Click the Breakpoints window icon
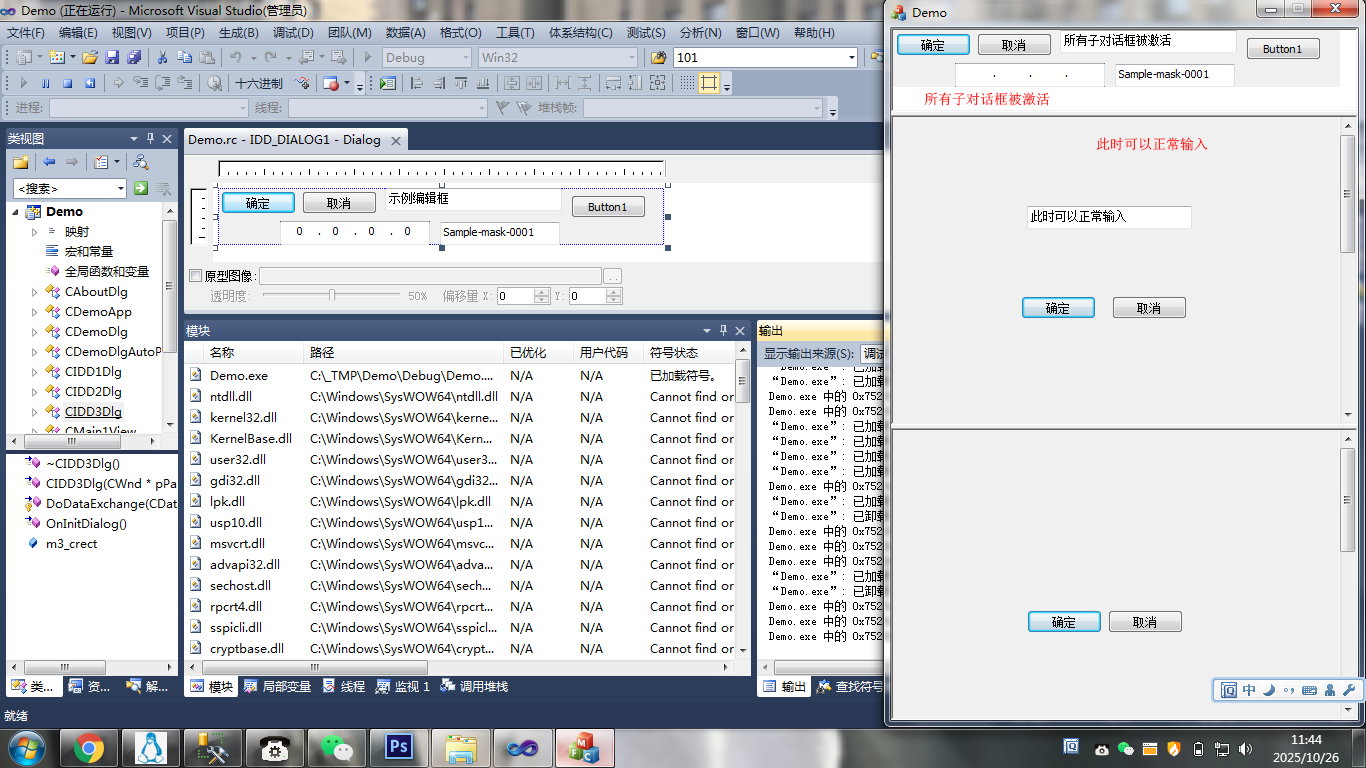Screen dimensions: 1366x768 pos(331,83)
